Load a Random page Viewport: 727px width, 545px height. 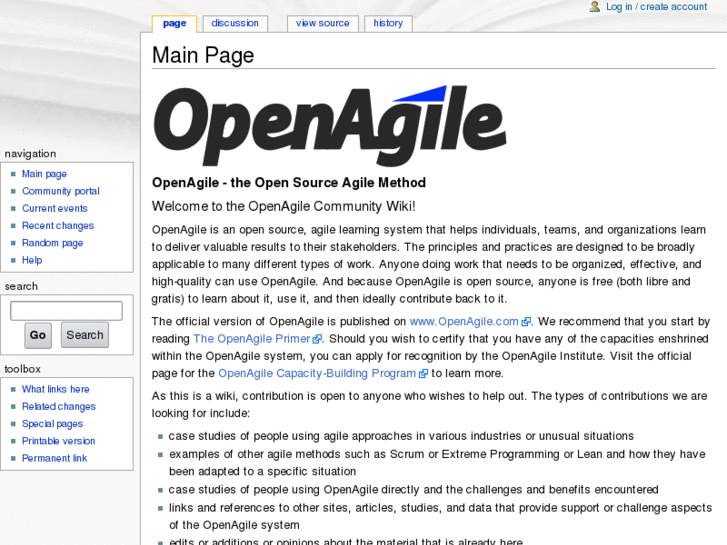[52, 243]
